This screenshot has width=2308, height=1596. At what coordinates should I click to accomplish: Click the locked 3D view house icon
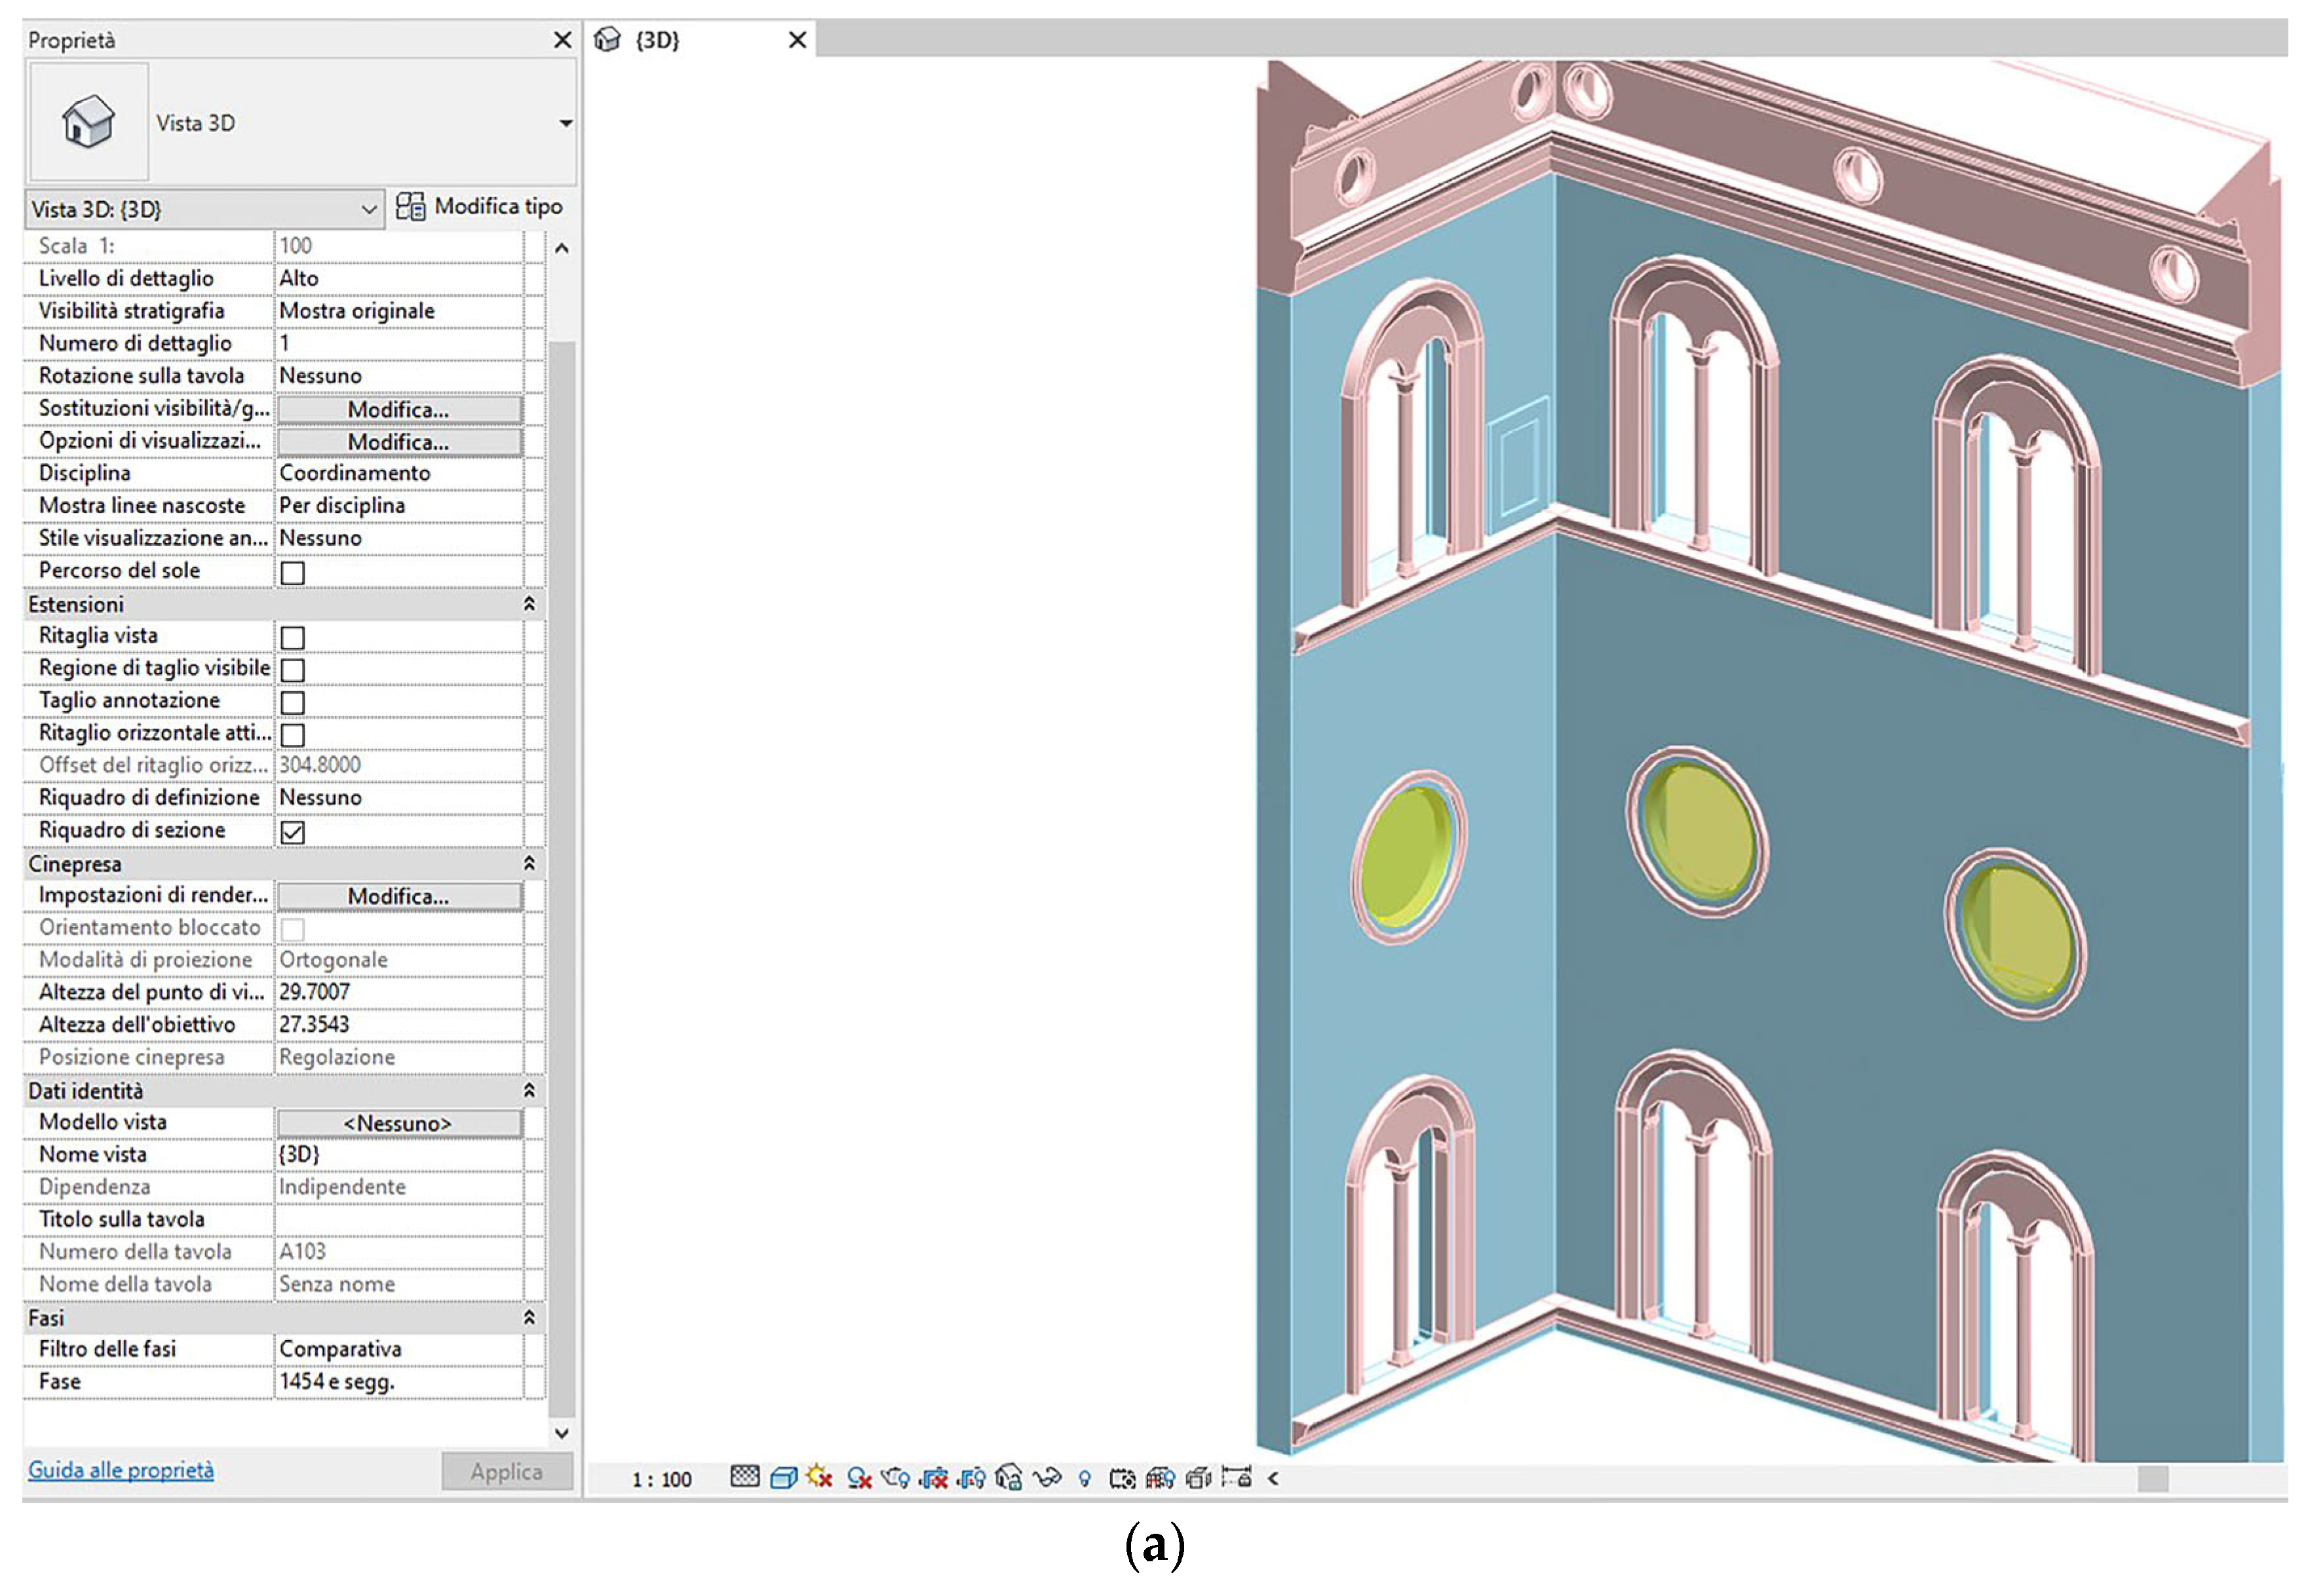coord(1009,1477)
